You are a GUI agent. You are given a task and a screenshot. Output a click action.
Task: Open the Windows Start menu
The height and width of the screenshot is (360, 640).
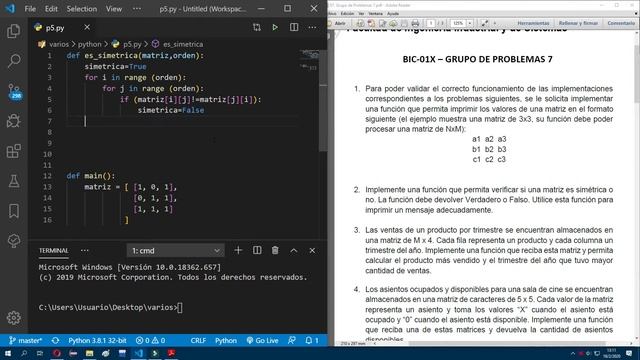click(8, 353)
